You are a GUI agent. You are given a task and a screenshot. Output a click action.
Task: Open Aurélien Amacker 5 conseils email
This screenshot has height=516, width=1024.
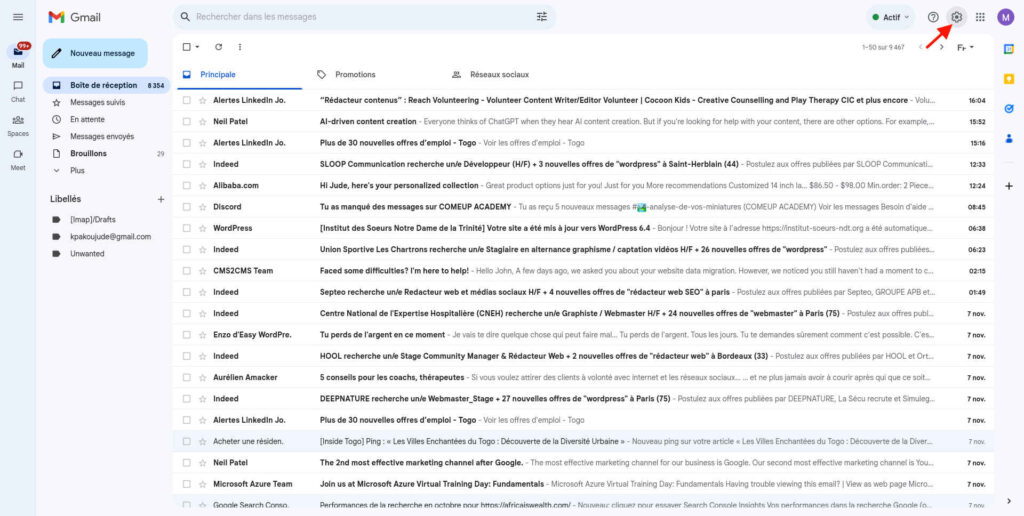[x=583, y=378]
